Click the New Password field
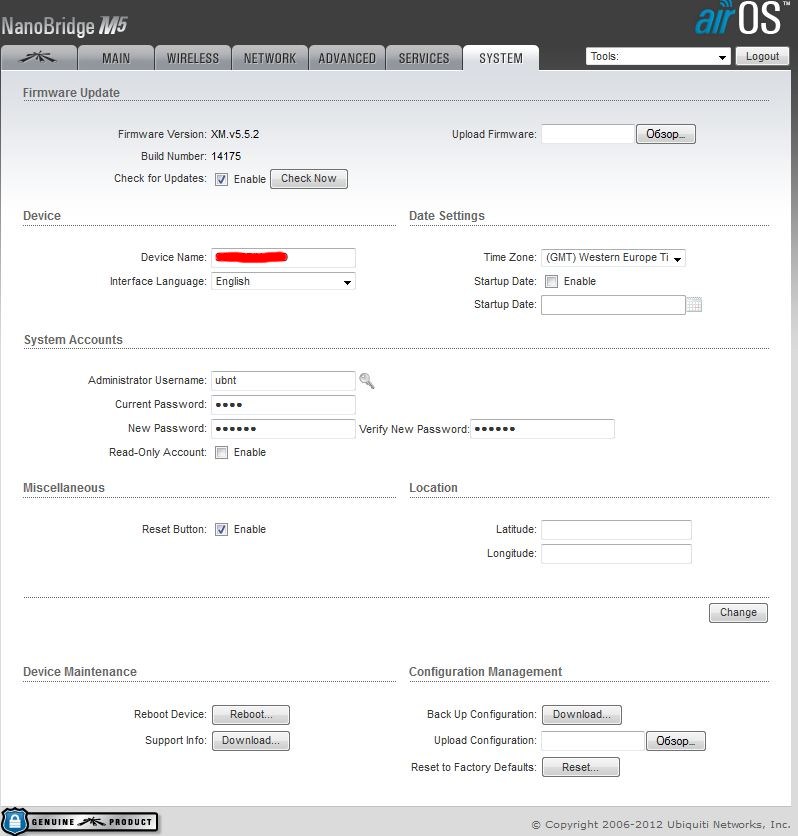 (283, 429)
